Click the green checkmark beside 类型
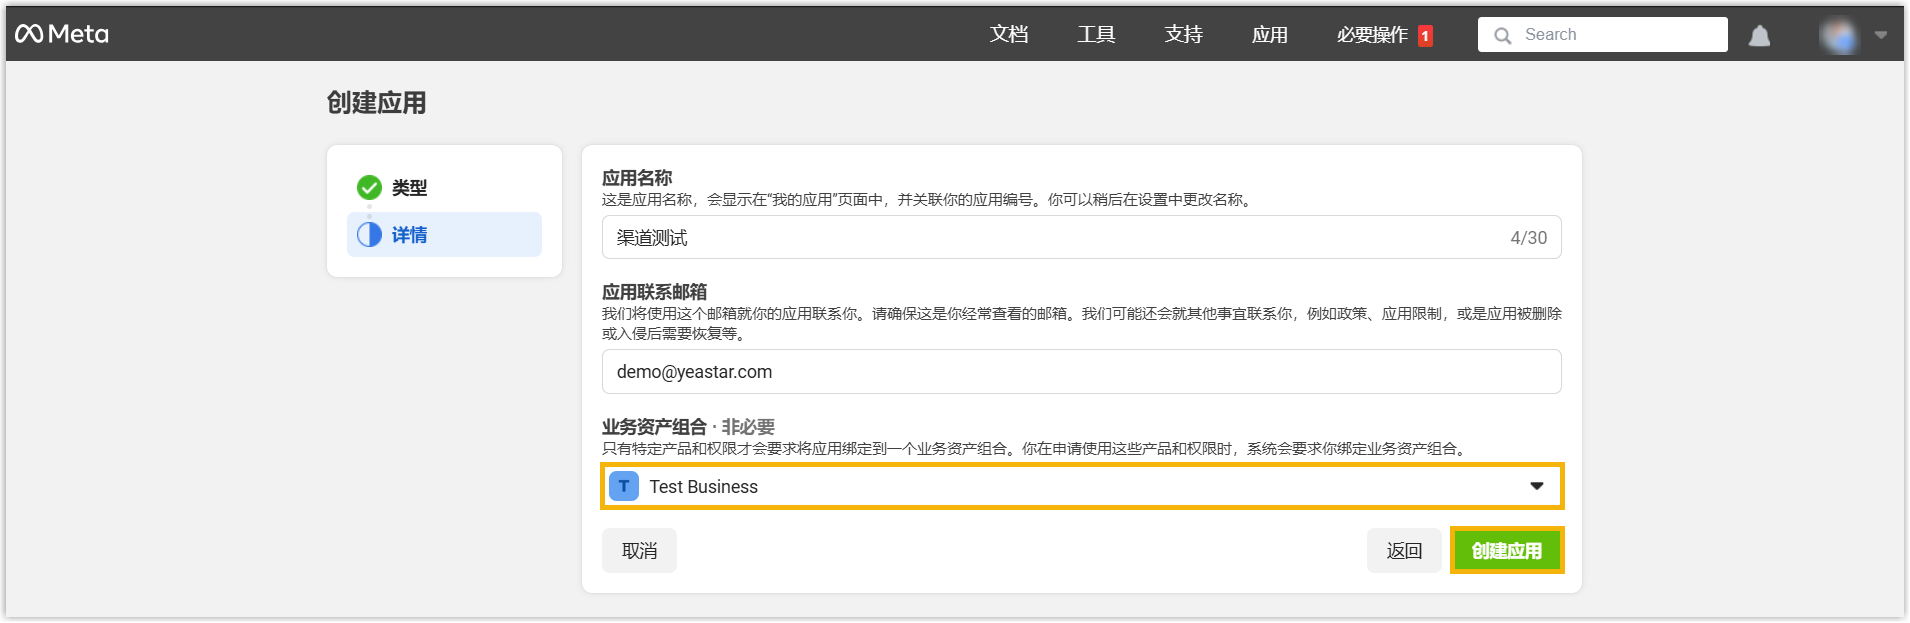The height and width of the screenshot is (623, 1910). point(369,188)
